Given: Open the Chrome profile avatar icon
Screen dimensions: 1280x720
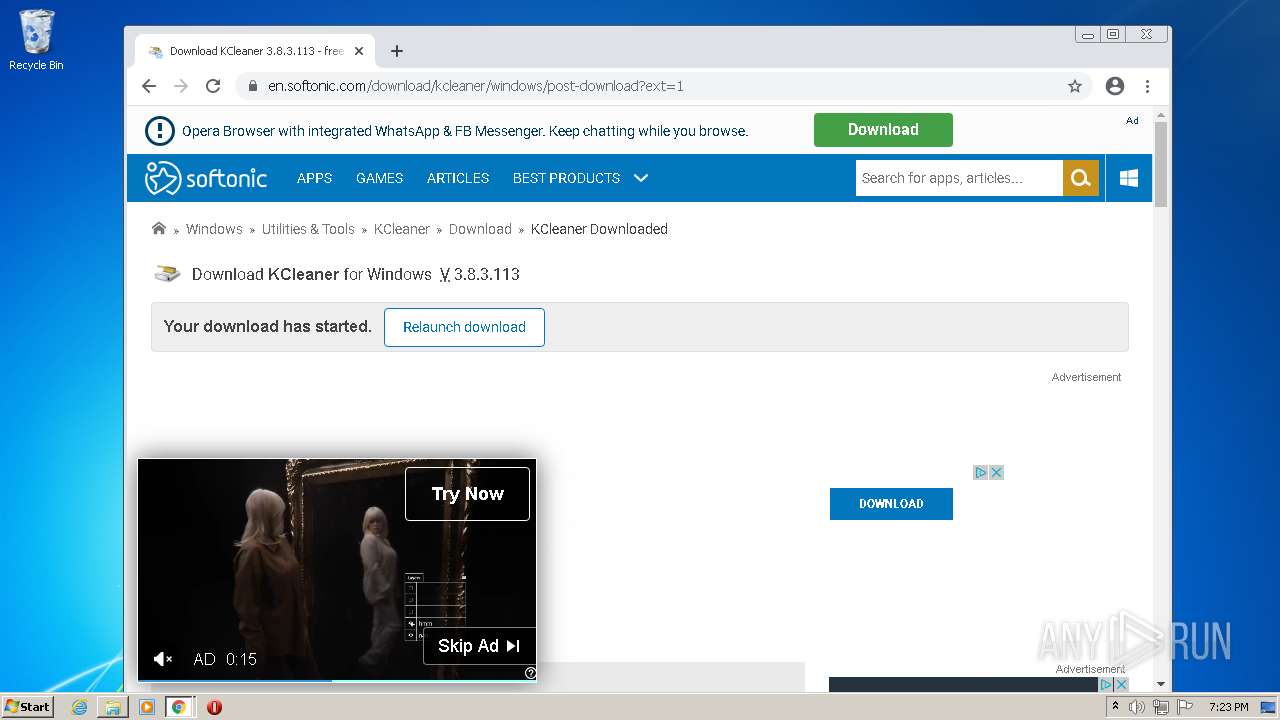Looking at the screenshot, I should (x=1115, y=86).
